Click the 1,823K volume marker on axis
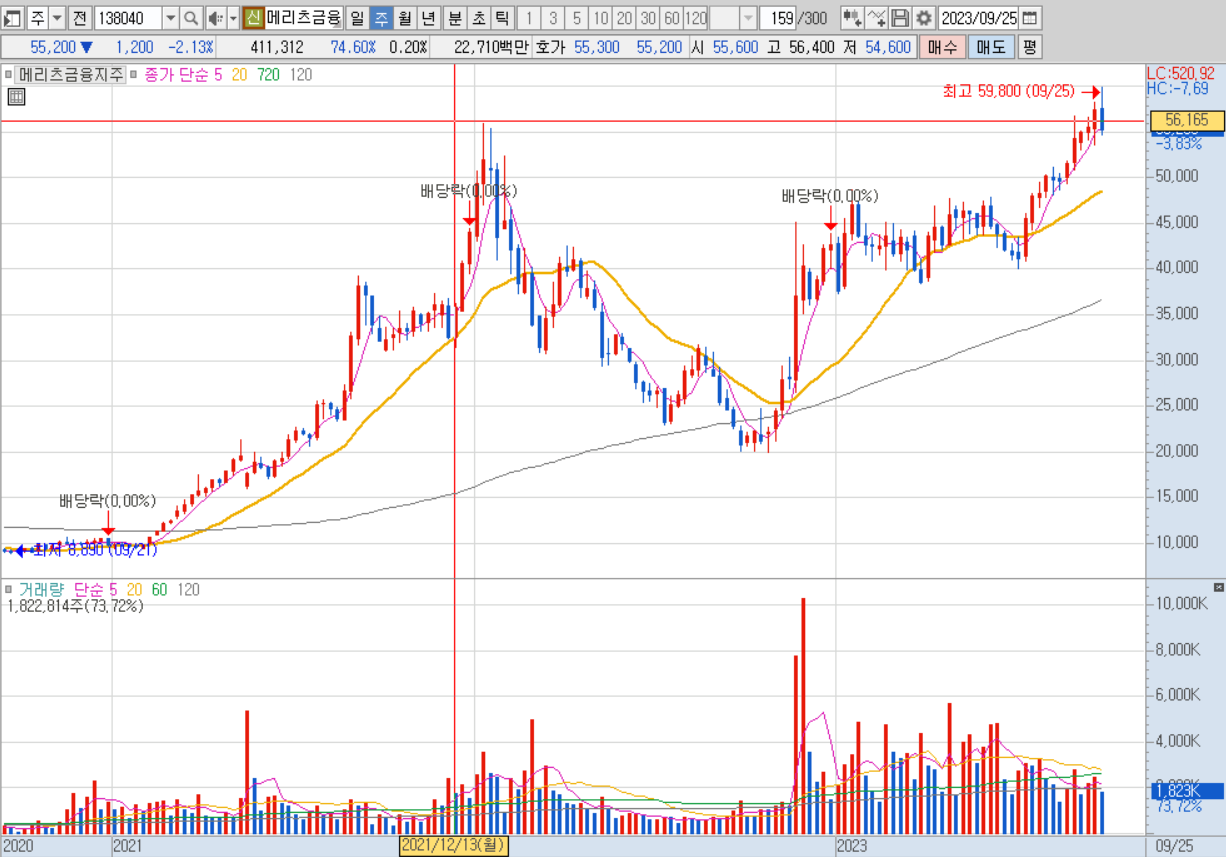The image size is (1226, 857). pyautogui.click(x=1187, y=790)
